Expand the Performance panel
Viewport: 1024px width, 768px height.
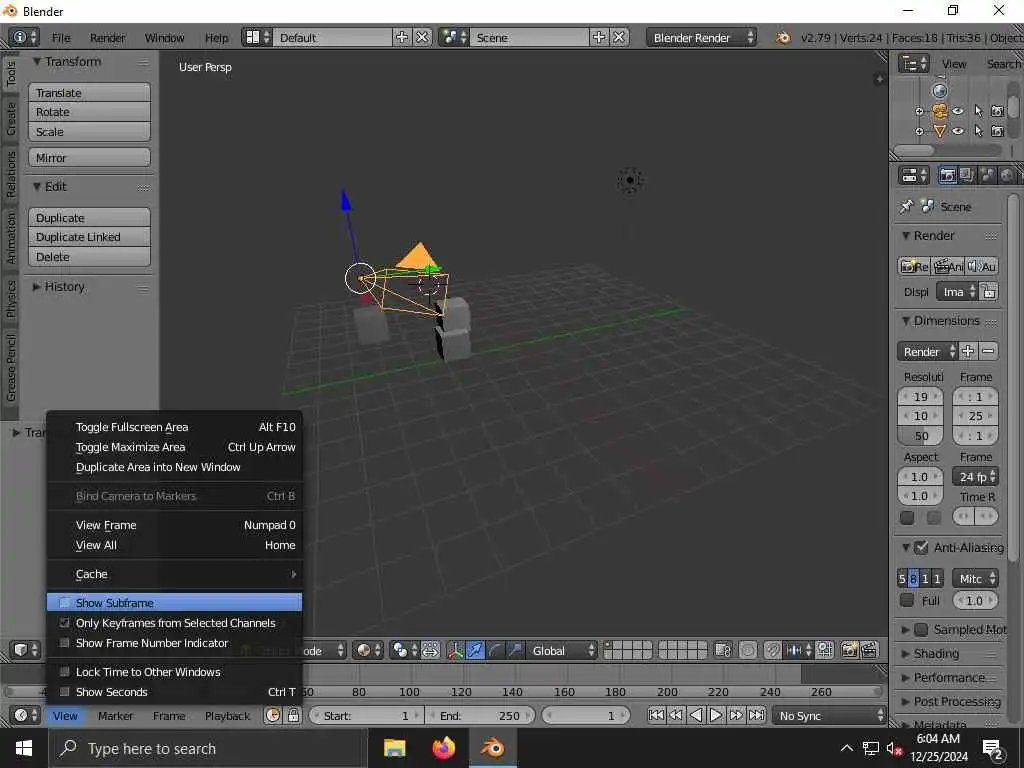(948, 678)
